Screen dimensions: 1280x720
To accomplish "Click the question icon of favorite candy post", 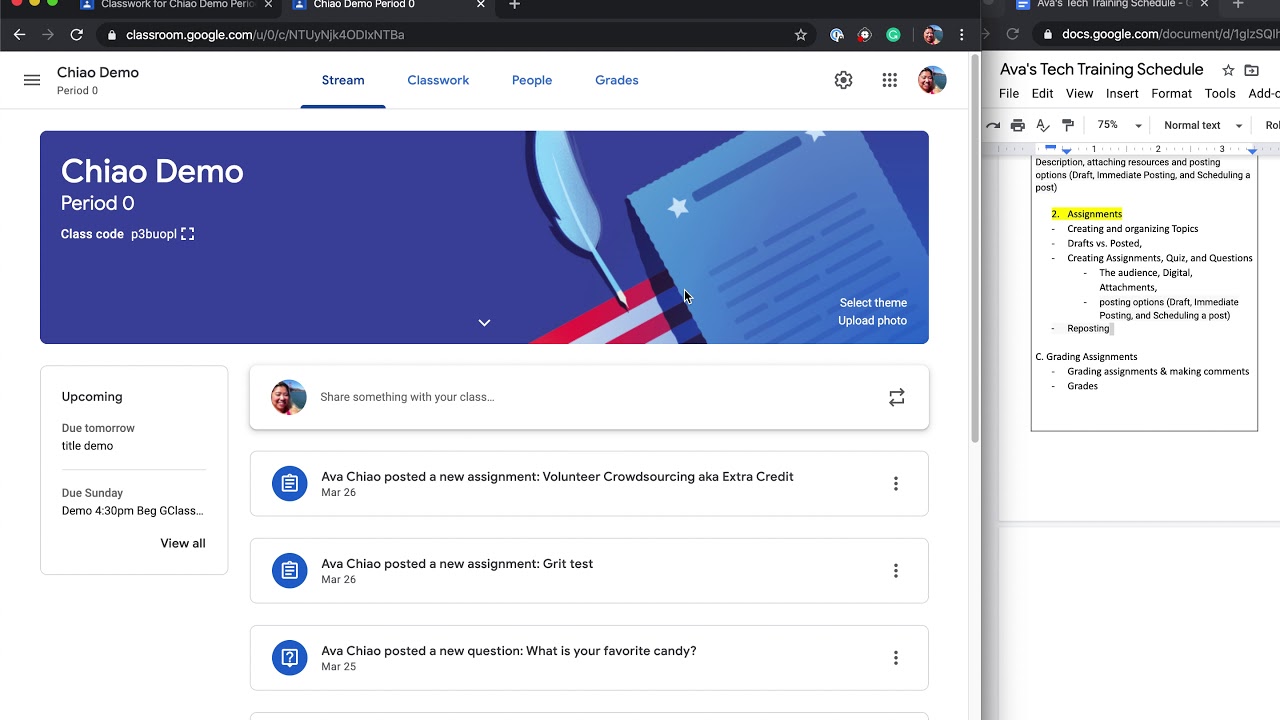I will point(289,658).
